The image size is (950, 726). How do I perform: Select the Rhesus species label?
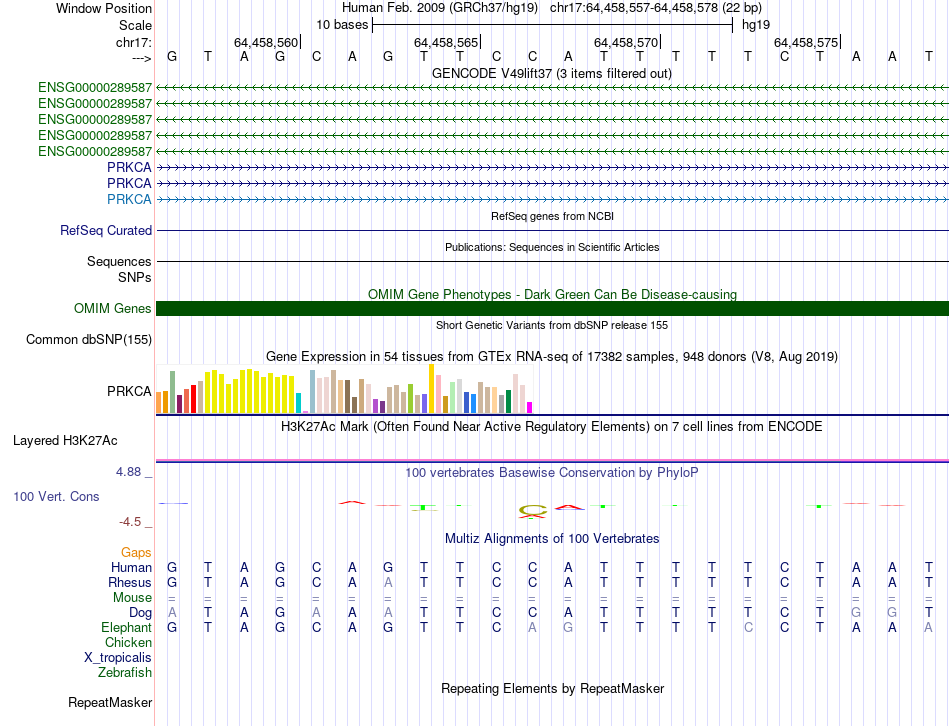pos(130,582)
